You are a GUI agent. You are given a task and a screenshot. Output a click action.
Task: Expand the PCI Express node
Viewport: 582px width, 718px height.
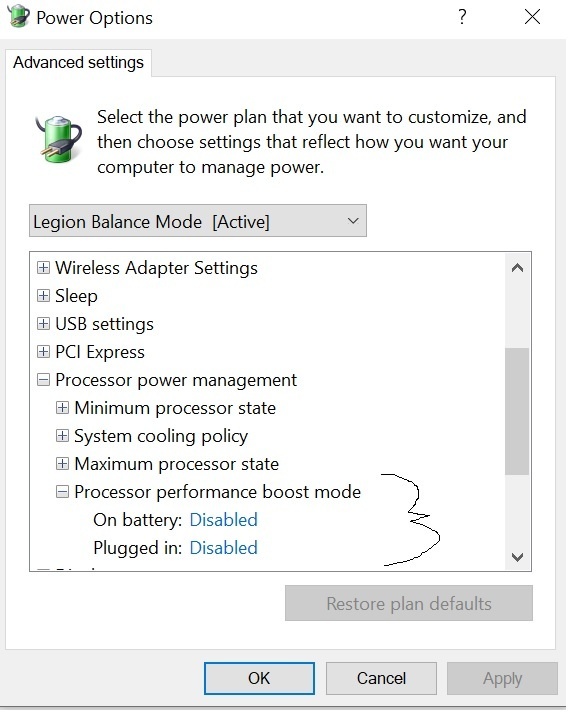[43, 352]
